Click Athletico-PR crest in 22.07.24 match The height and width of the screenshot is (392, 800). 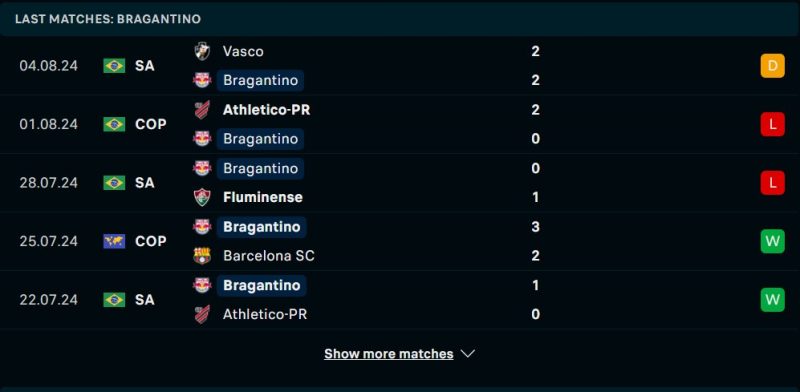click(202, 314)
